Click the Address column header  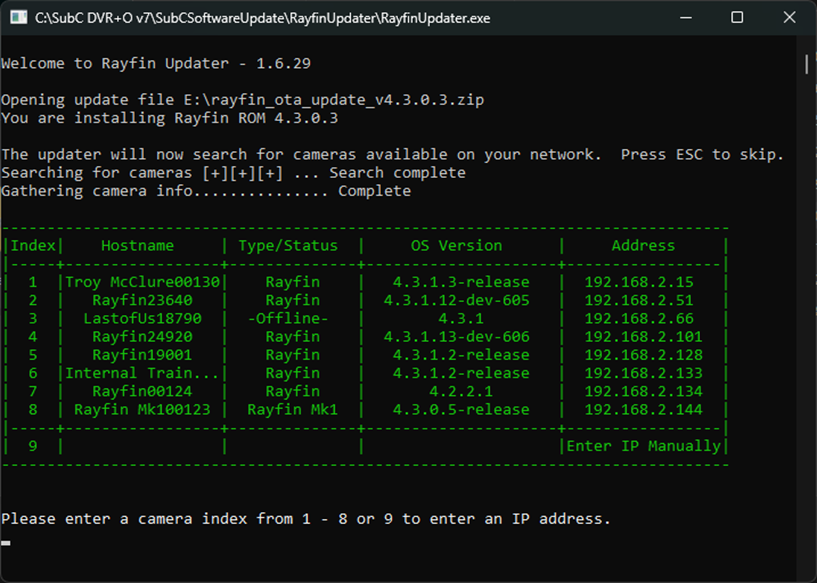point(643,245)
